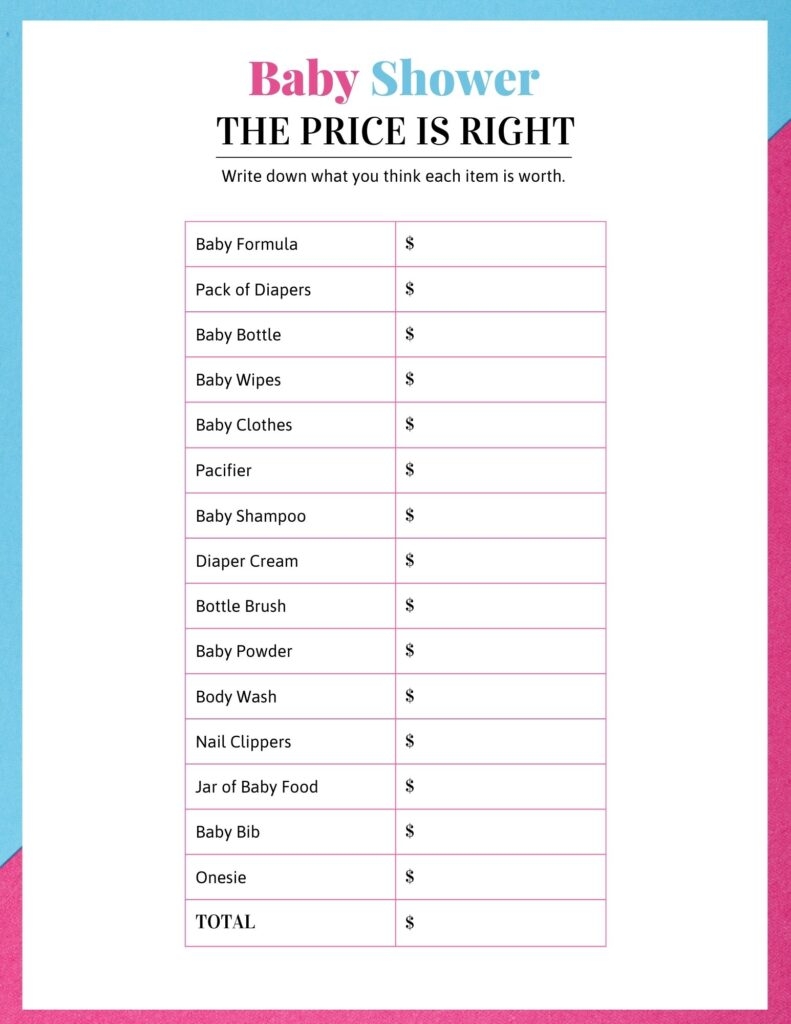
Task: Click the Nail Clippers price cell
Action: point(500,742)
